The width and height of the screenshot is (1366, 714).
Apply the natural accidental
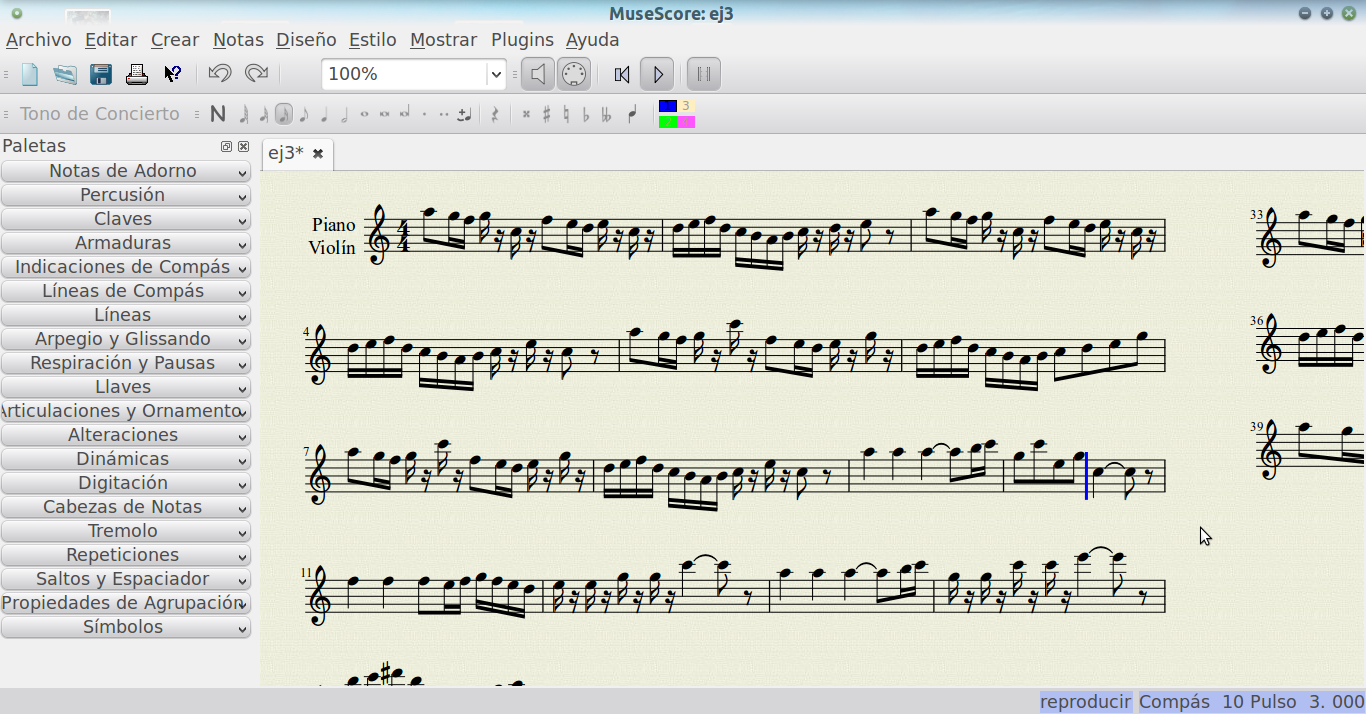coord(566,114)
